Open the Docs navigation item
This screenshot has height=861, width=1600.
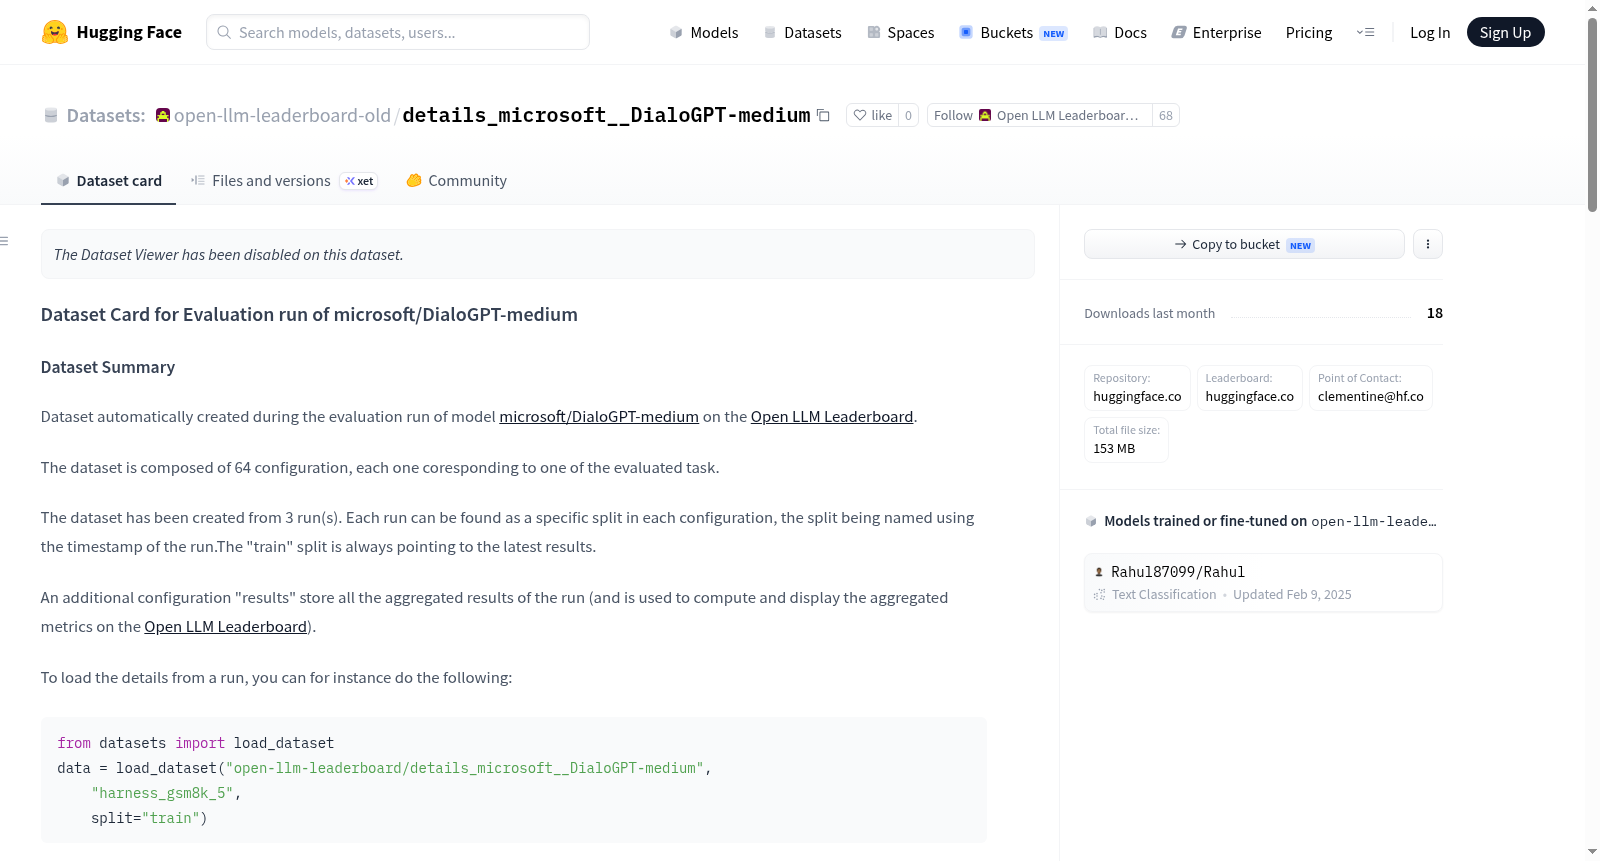pos(1120,32)
